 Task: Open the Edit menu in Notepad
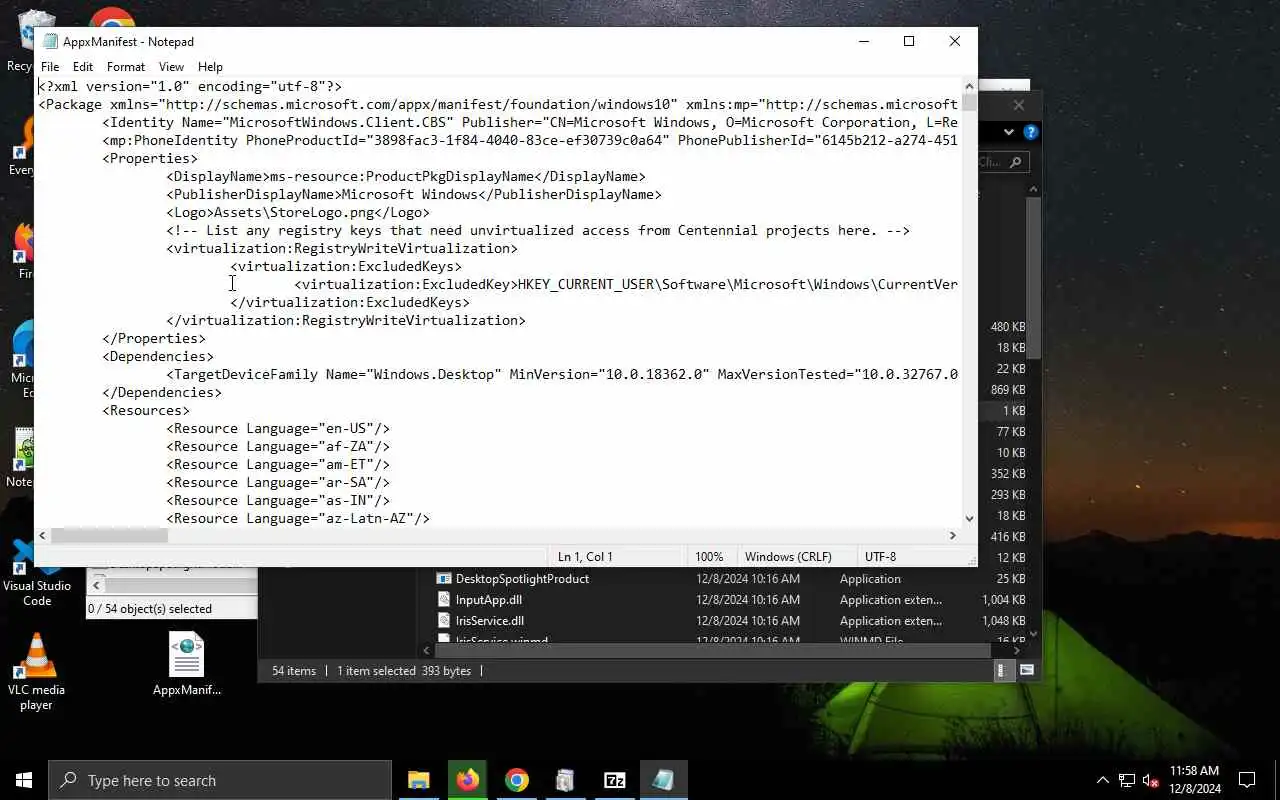(83, 67)
